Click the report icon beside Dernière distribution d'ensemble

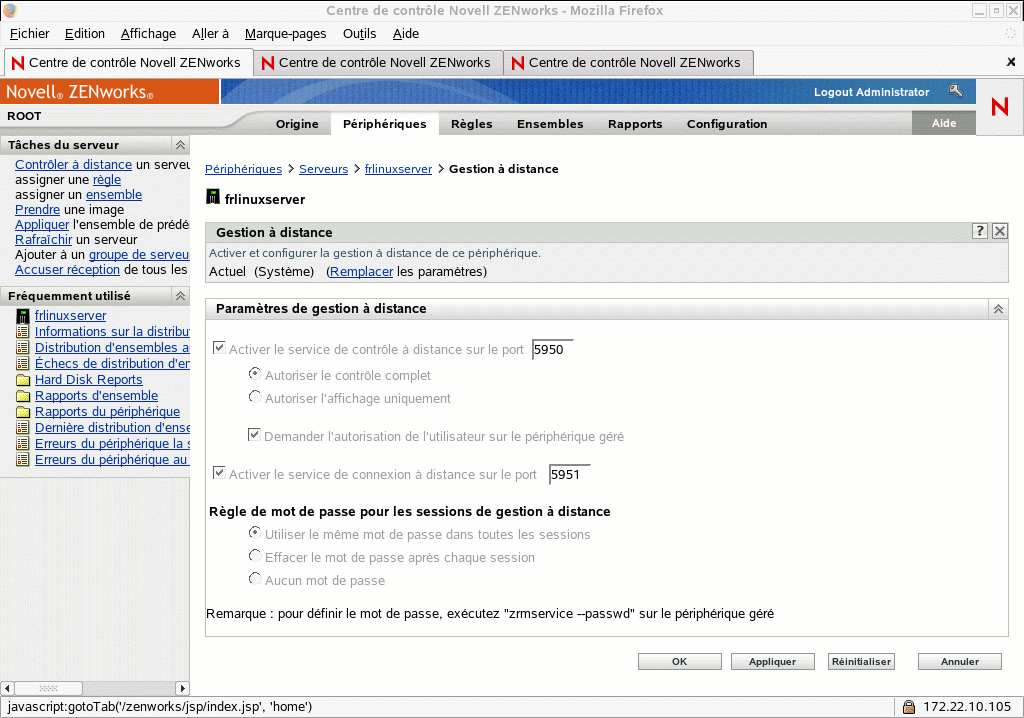click(x=23, y=428)
